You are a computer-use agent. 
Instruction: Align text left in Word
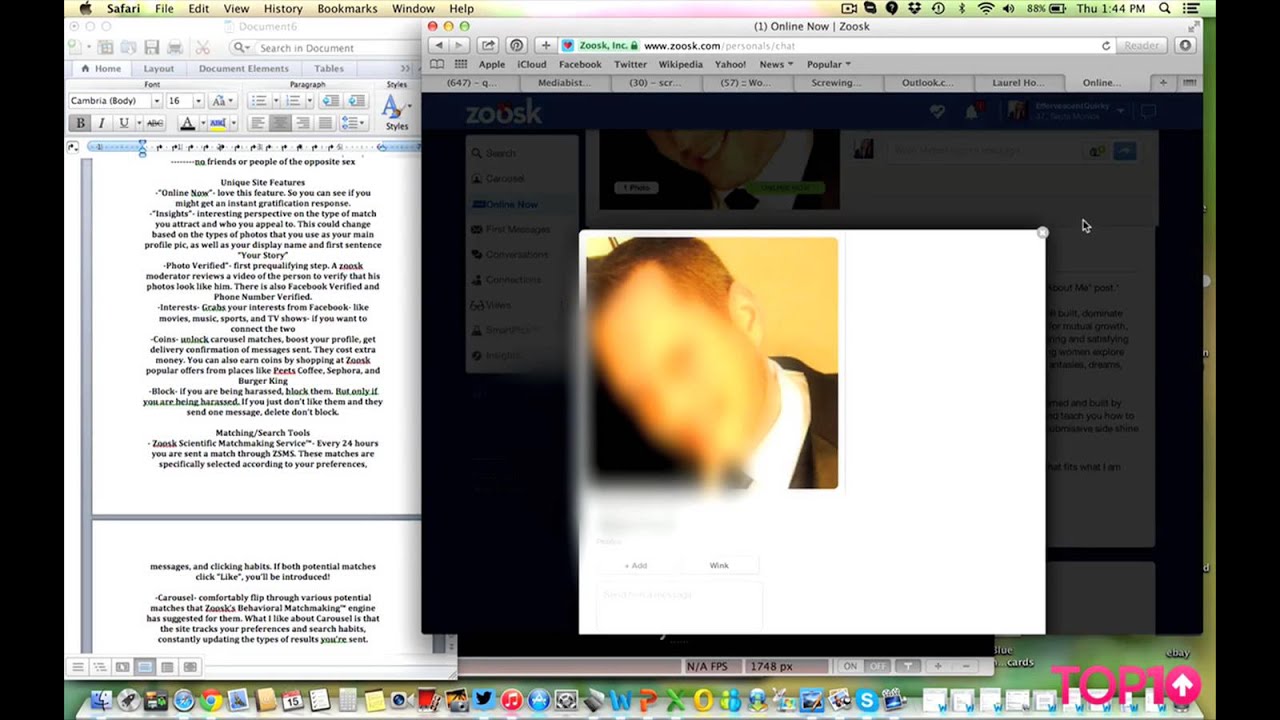click(x=257, y=123)
